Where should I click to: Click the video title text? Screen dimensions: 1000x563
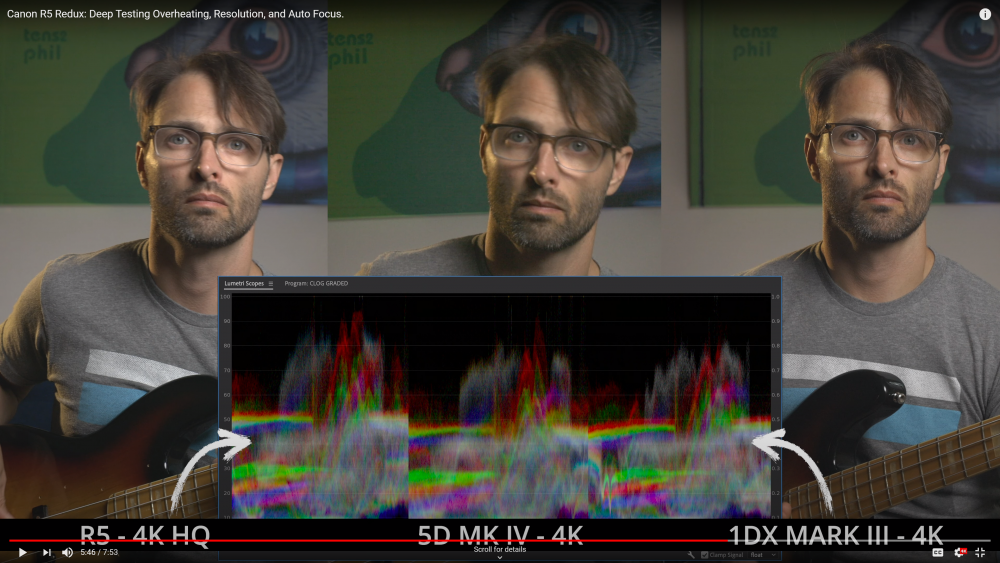[x=175, y=14]
